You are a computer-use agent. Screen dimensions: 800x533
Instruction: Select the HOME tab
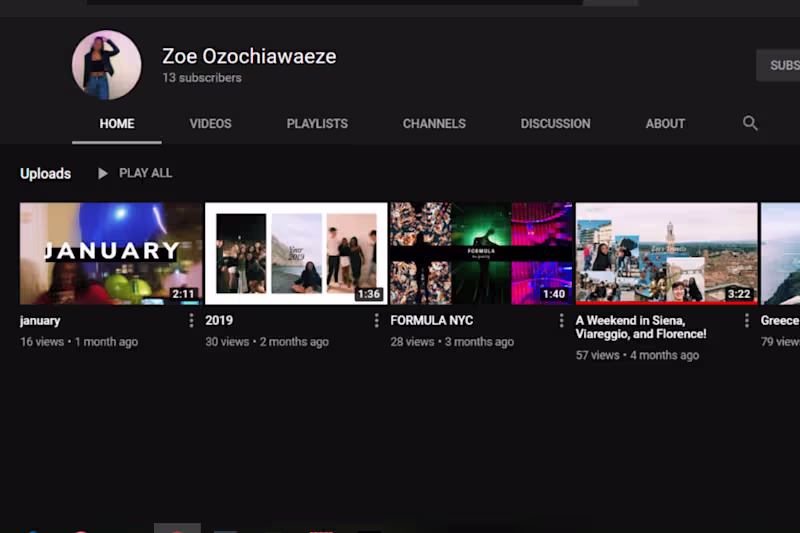pos(117,124)
